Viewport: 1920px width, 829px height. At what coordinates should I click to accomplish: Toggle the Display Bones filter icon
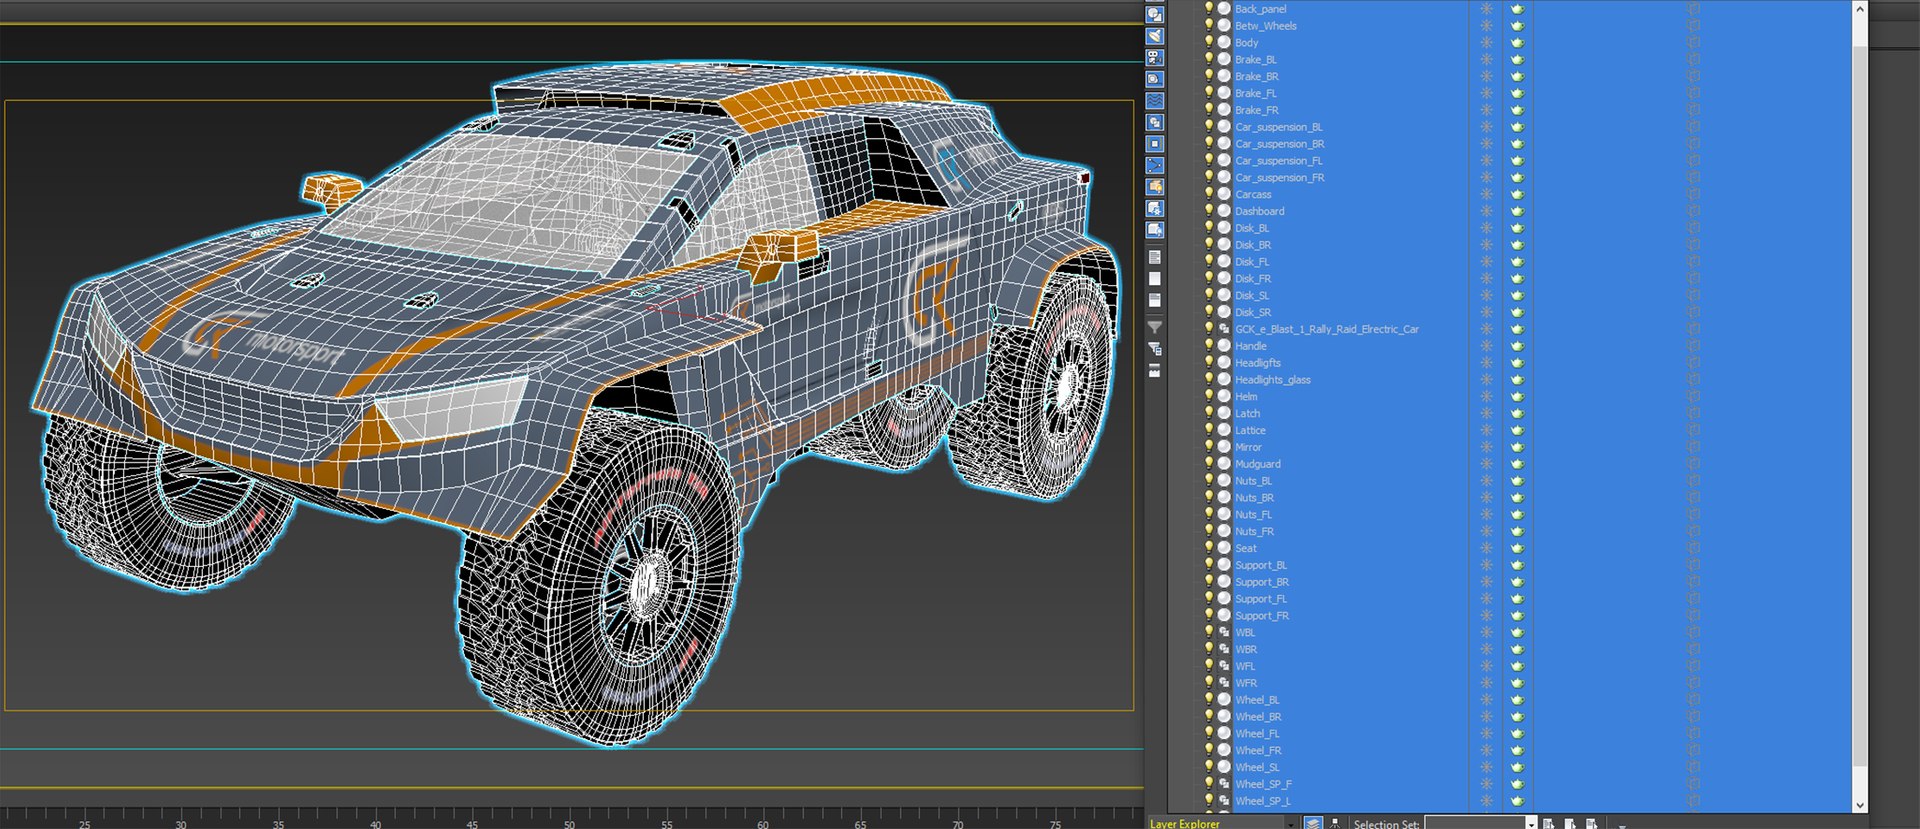[1155, 166]
